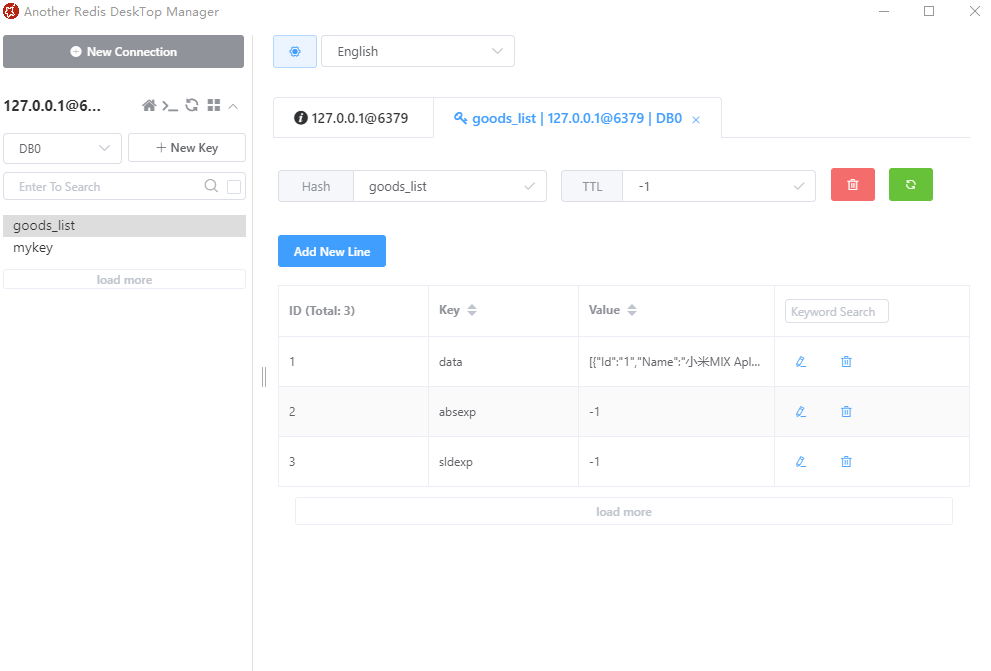
Task: Click the search magnifier icon
Action: 211,186
